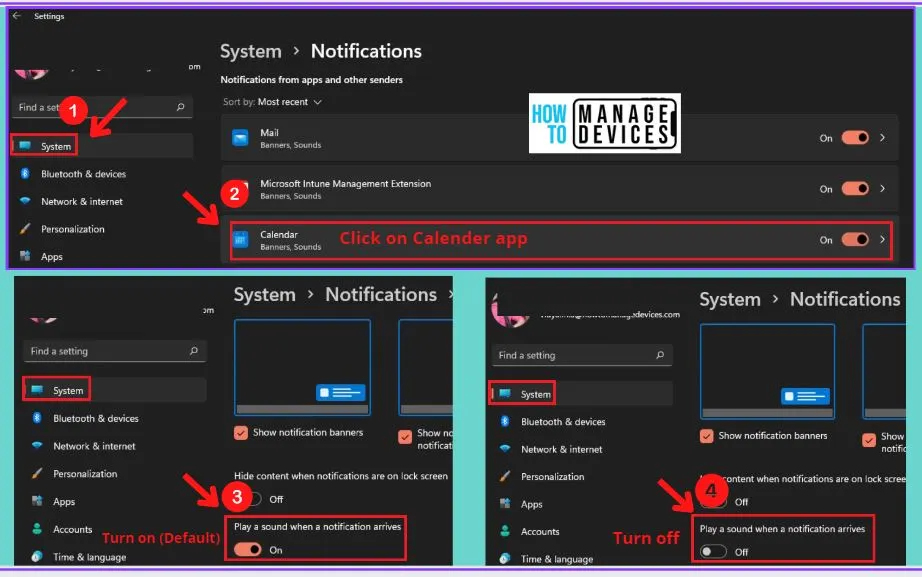922x577 pixels.
Task: Click Accounts icon in bottom-left panel
Action: [37, 529]
